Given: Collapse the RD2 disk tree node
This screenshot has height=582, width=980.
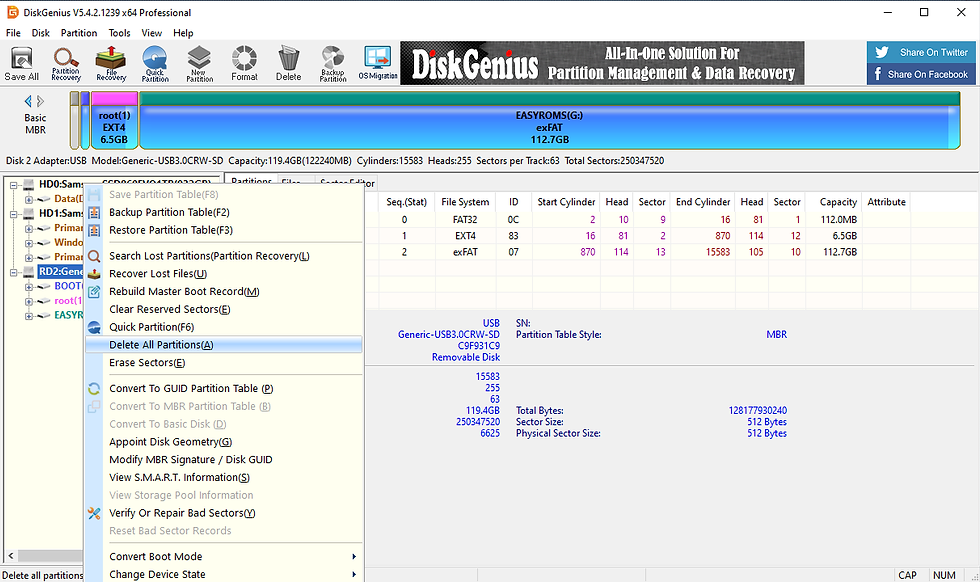Looking at the screenshot, I should (14, 272).
